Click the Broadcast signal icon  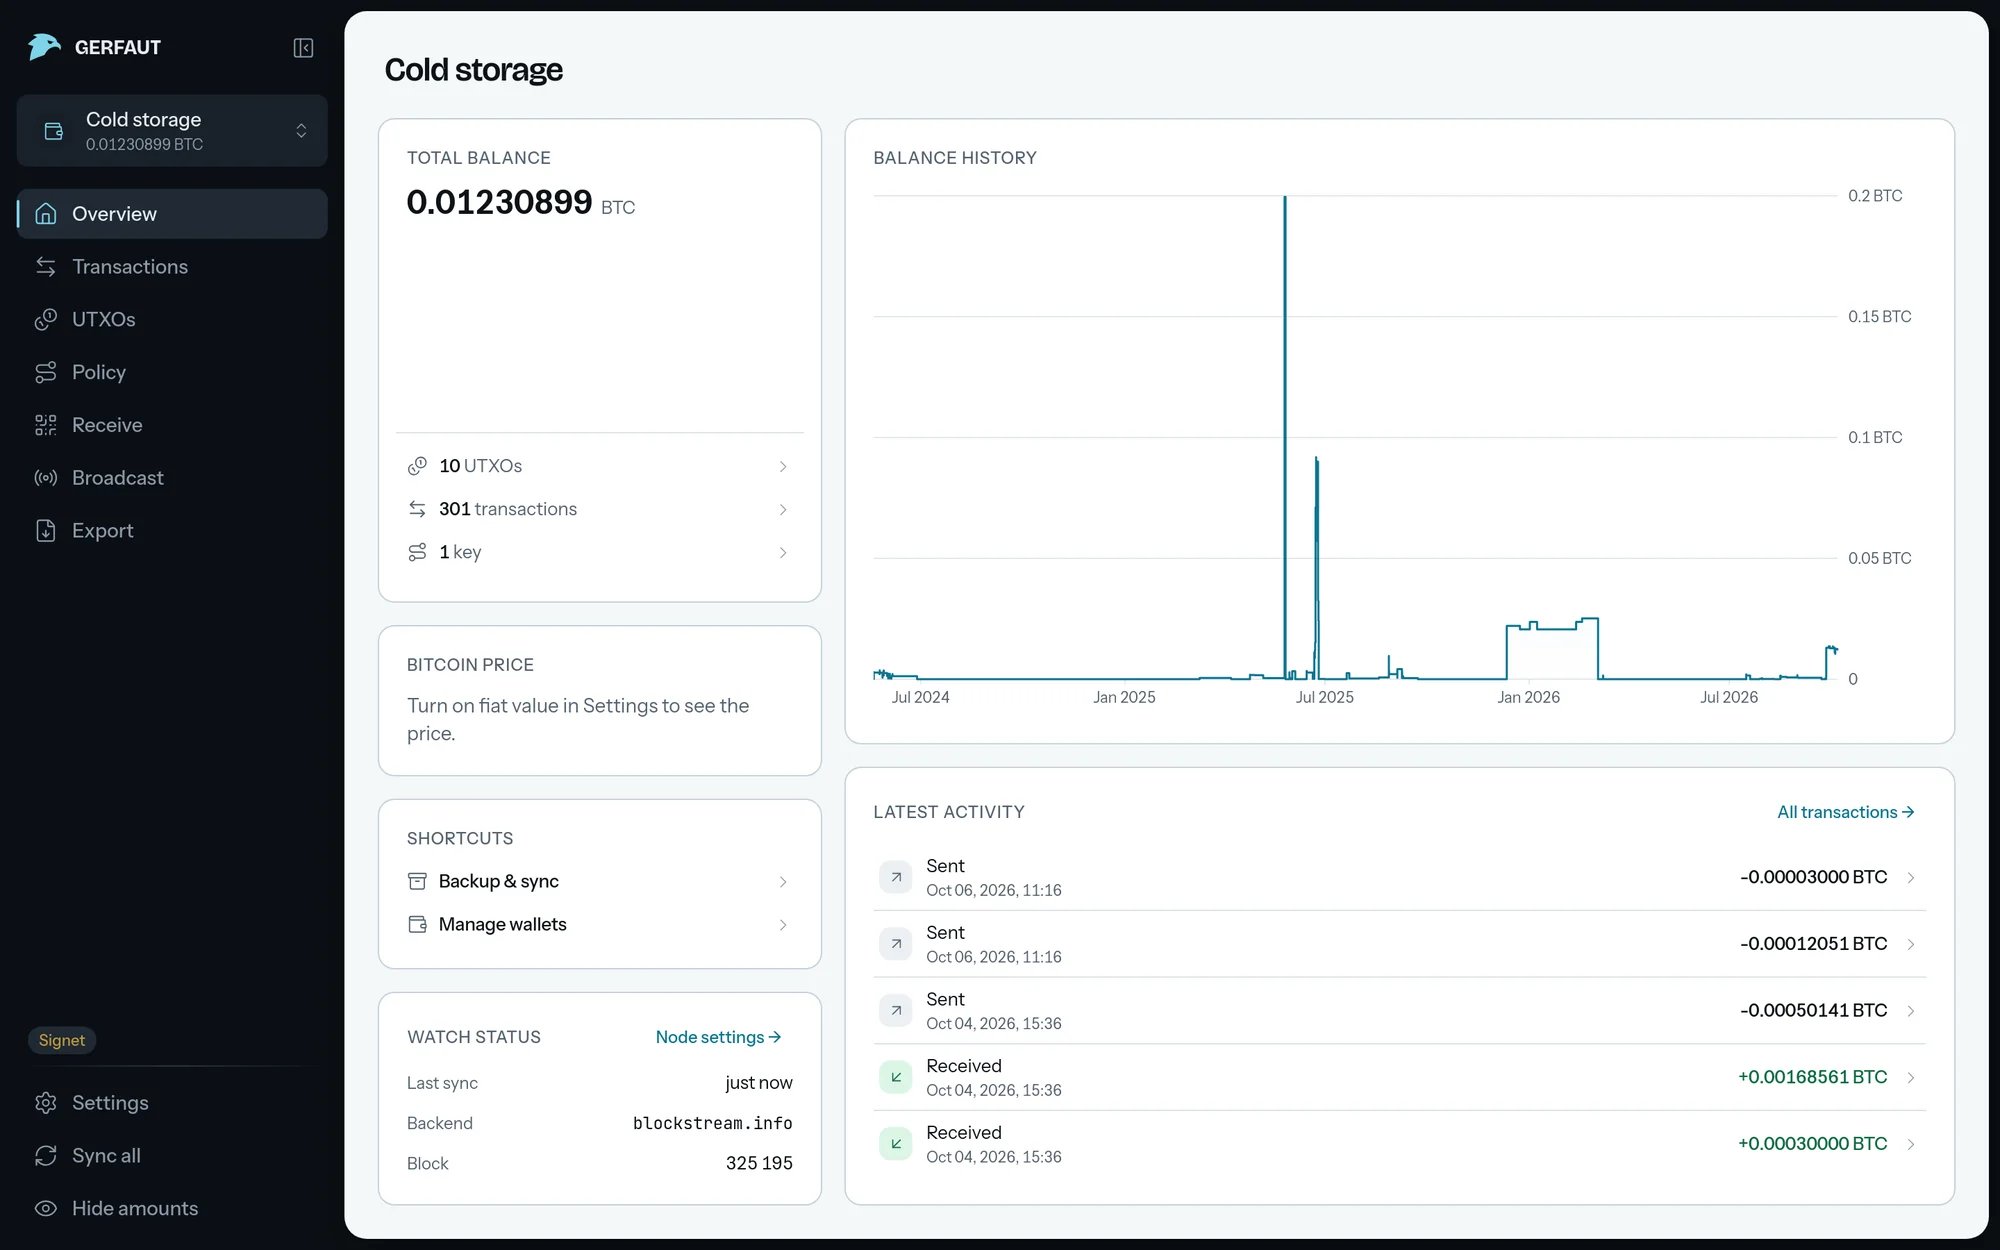point(45,478)
